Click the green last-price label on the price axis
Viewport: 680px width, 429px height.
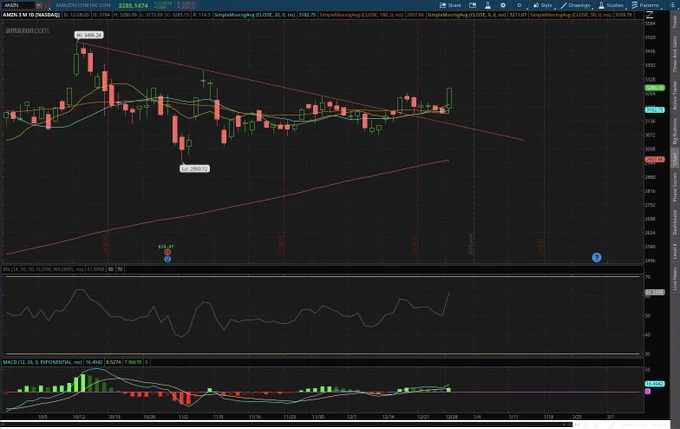coord(654,88)
